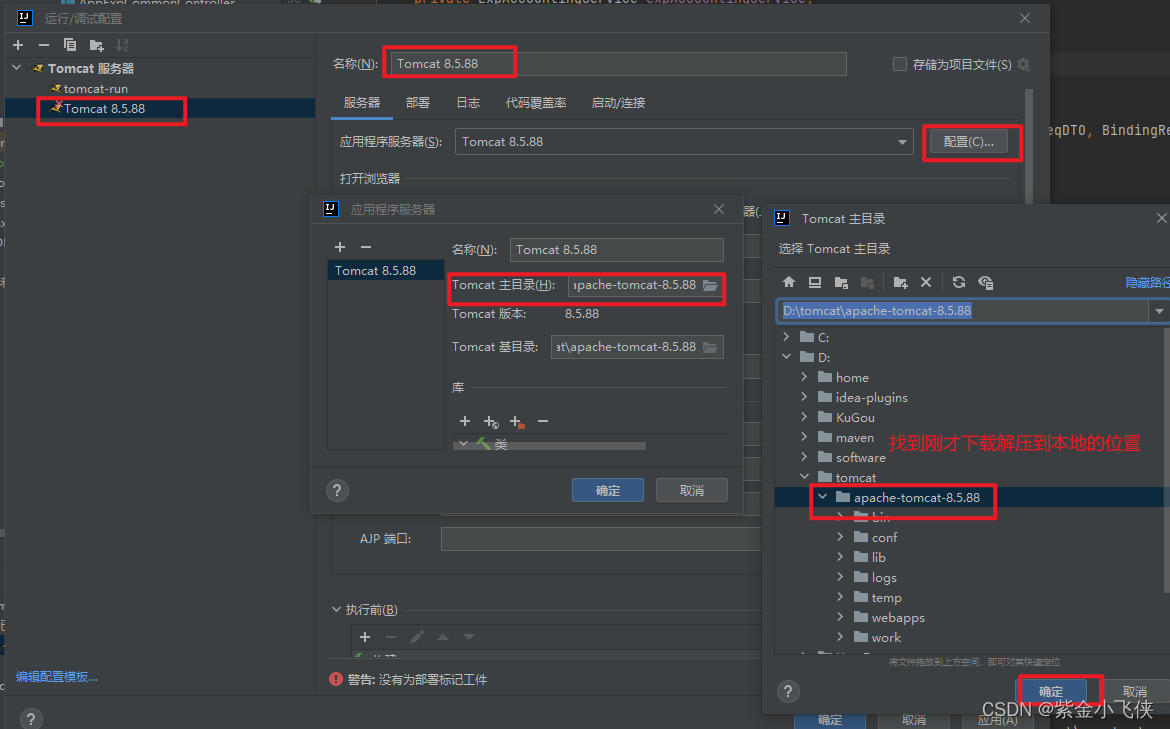Screen dimensions: 1170x729
Task: Click the add-directory plus icon under 库
Action: click(x=516, y=422)
